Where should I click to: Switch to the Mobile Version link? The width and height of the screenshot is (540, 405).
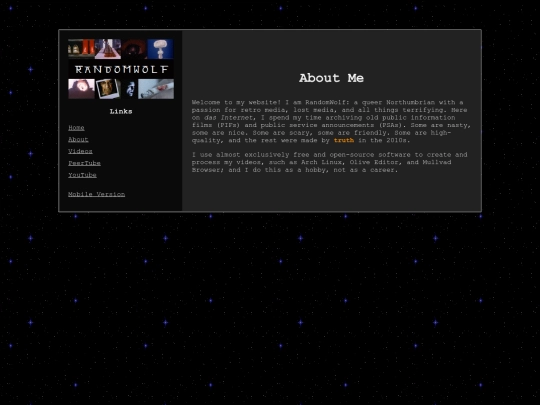(x=96, y=194)
